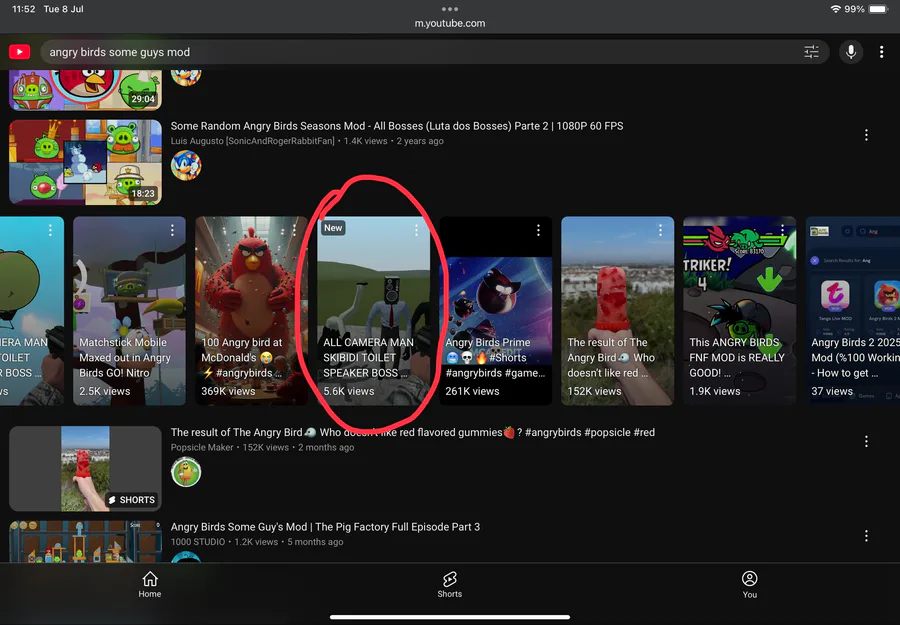Open browser three-dot multitasking control
This screenshot has width=900, height=625.
tap(449, 9)
